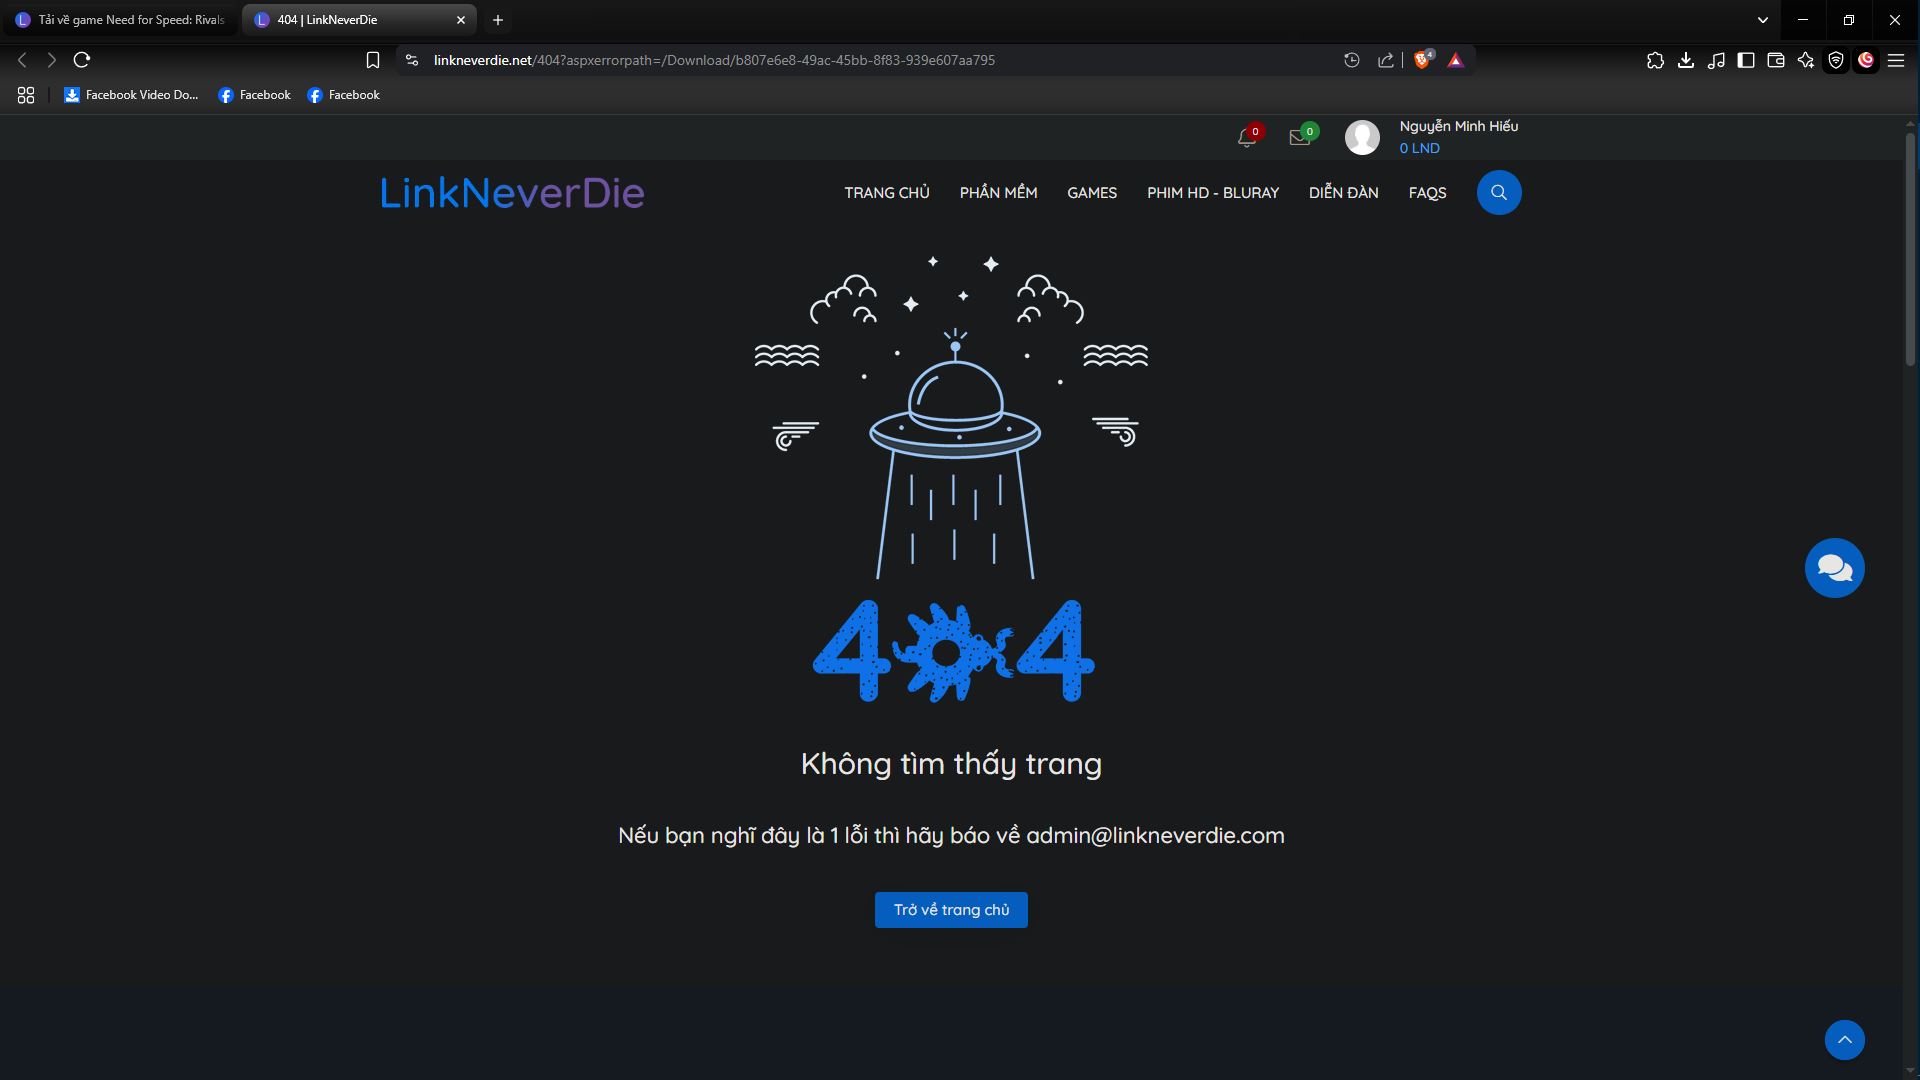
Task: Click the Brave Shields lion icon
Action: pos(1422,60)
